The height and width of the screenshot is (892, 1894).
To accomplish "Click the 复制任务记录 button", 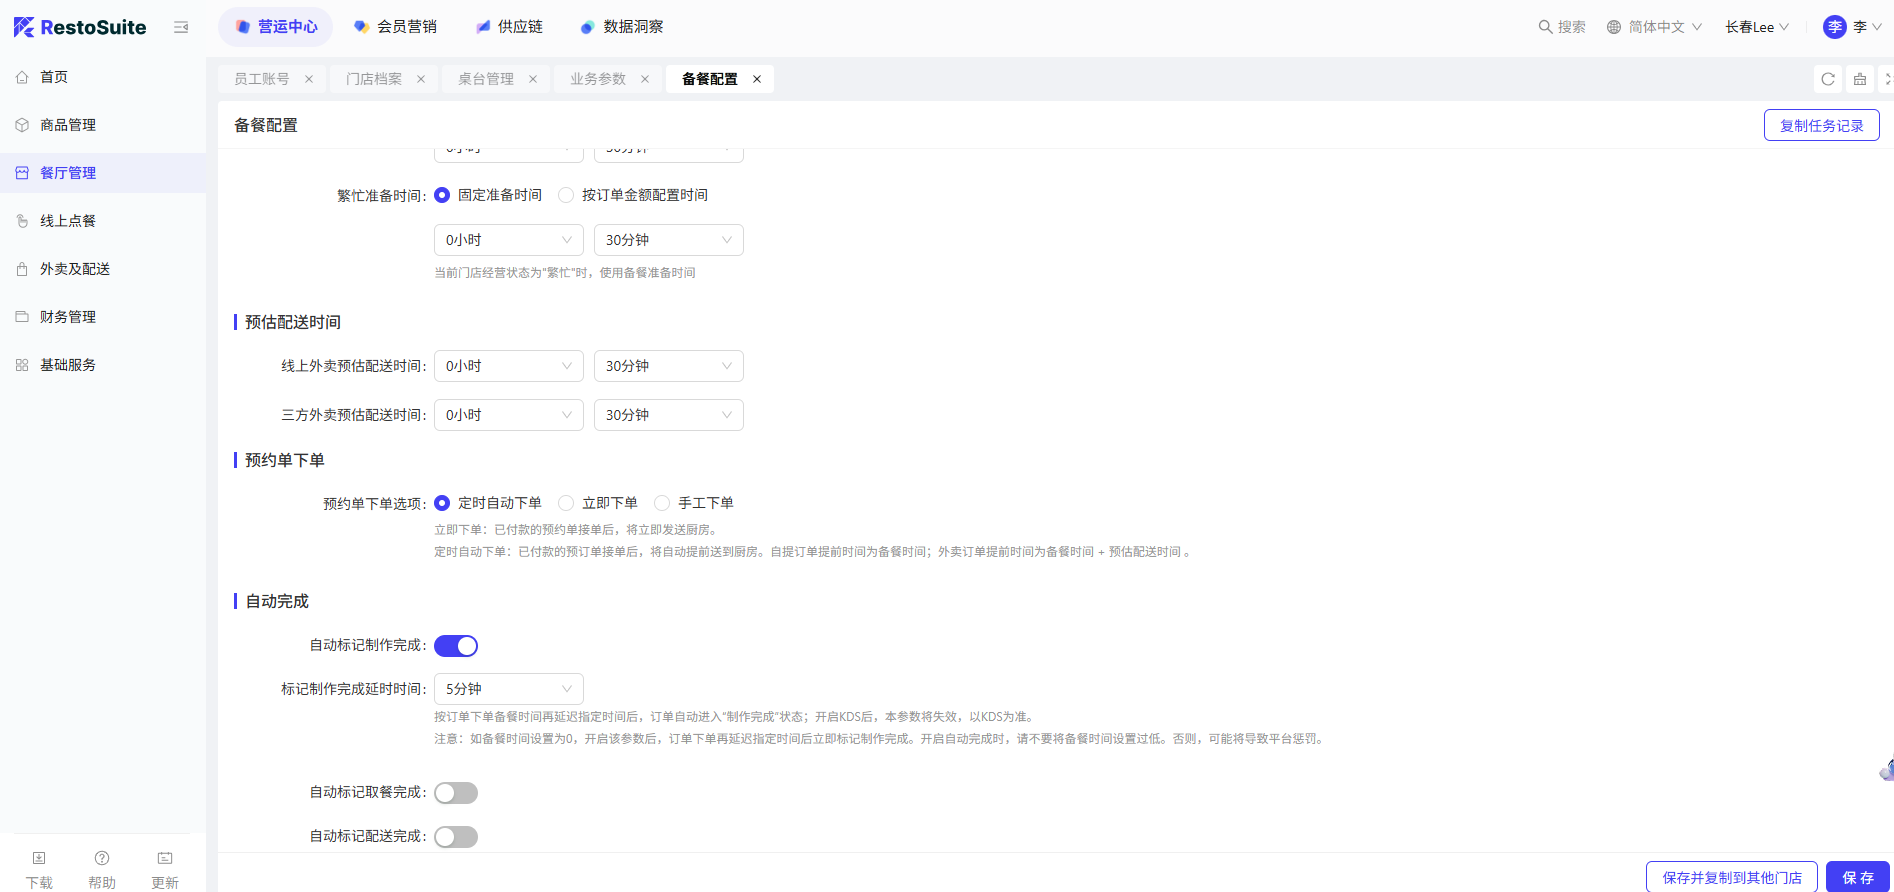I will coord(1821,125).
